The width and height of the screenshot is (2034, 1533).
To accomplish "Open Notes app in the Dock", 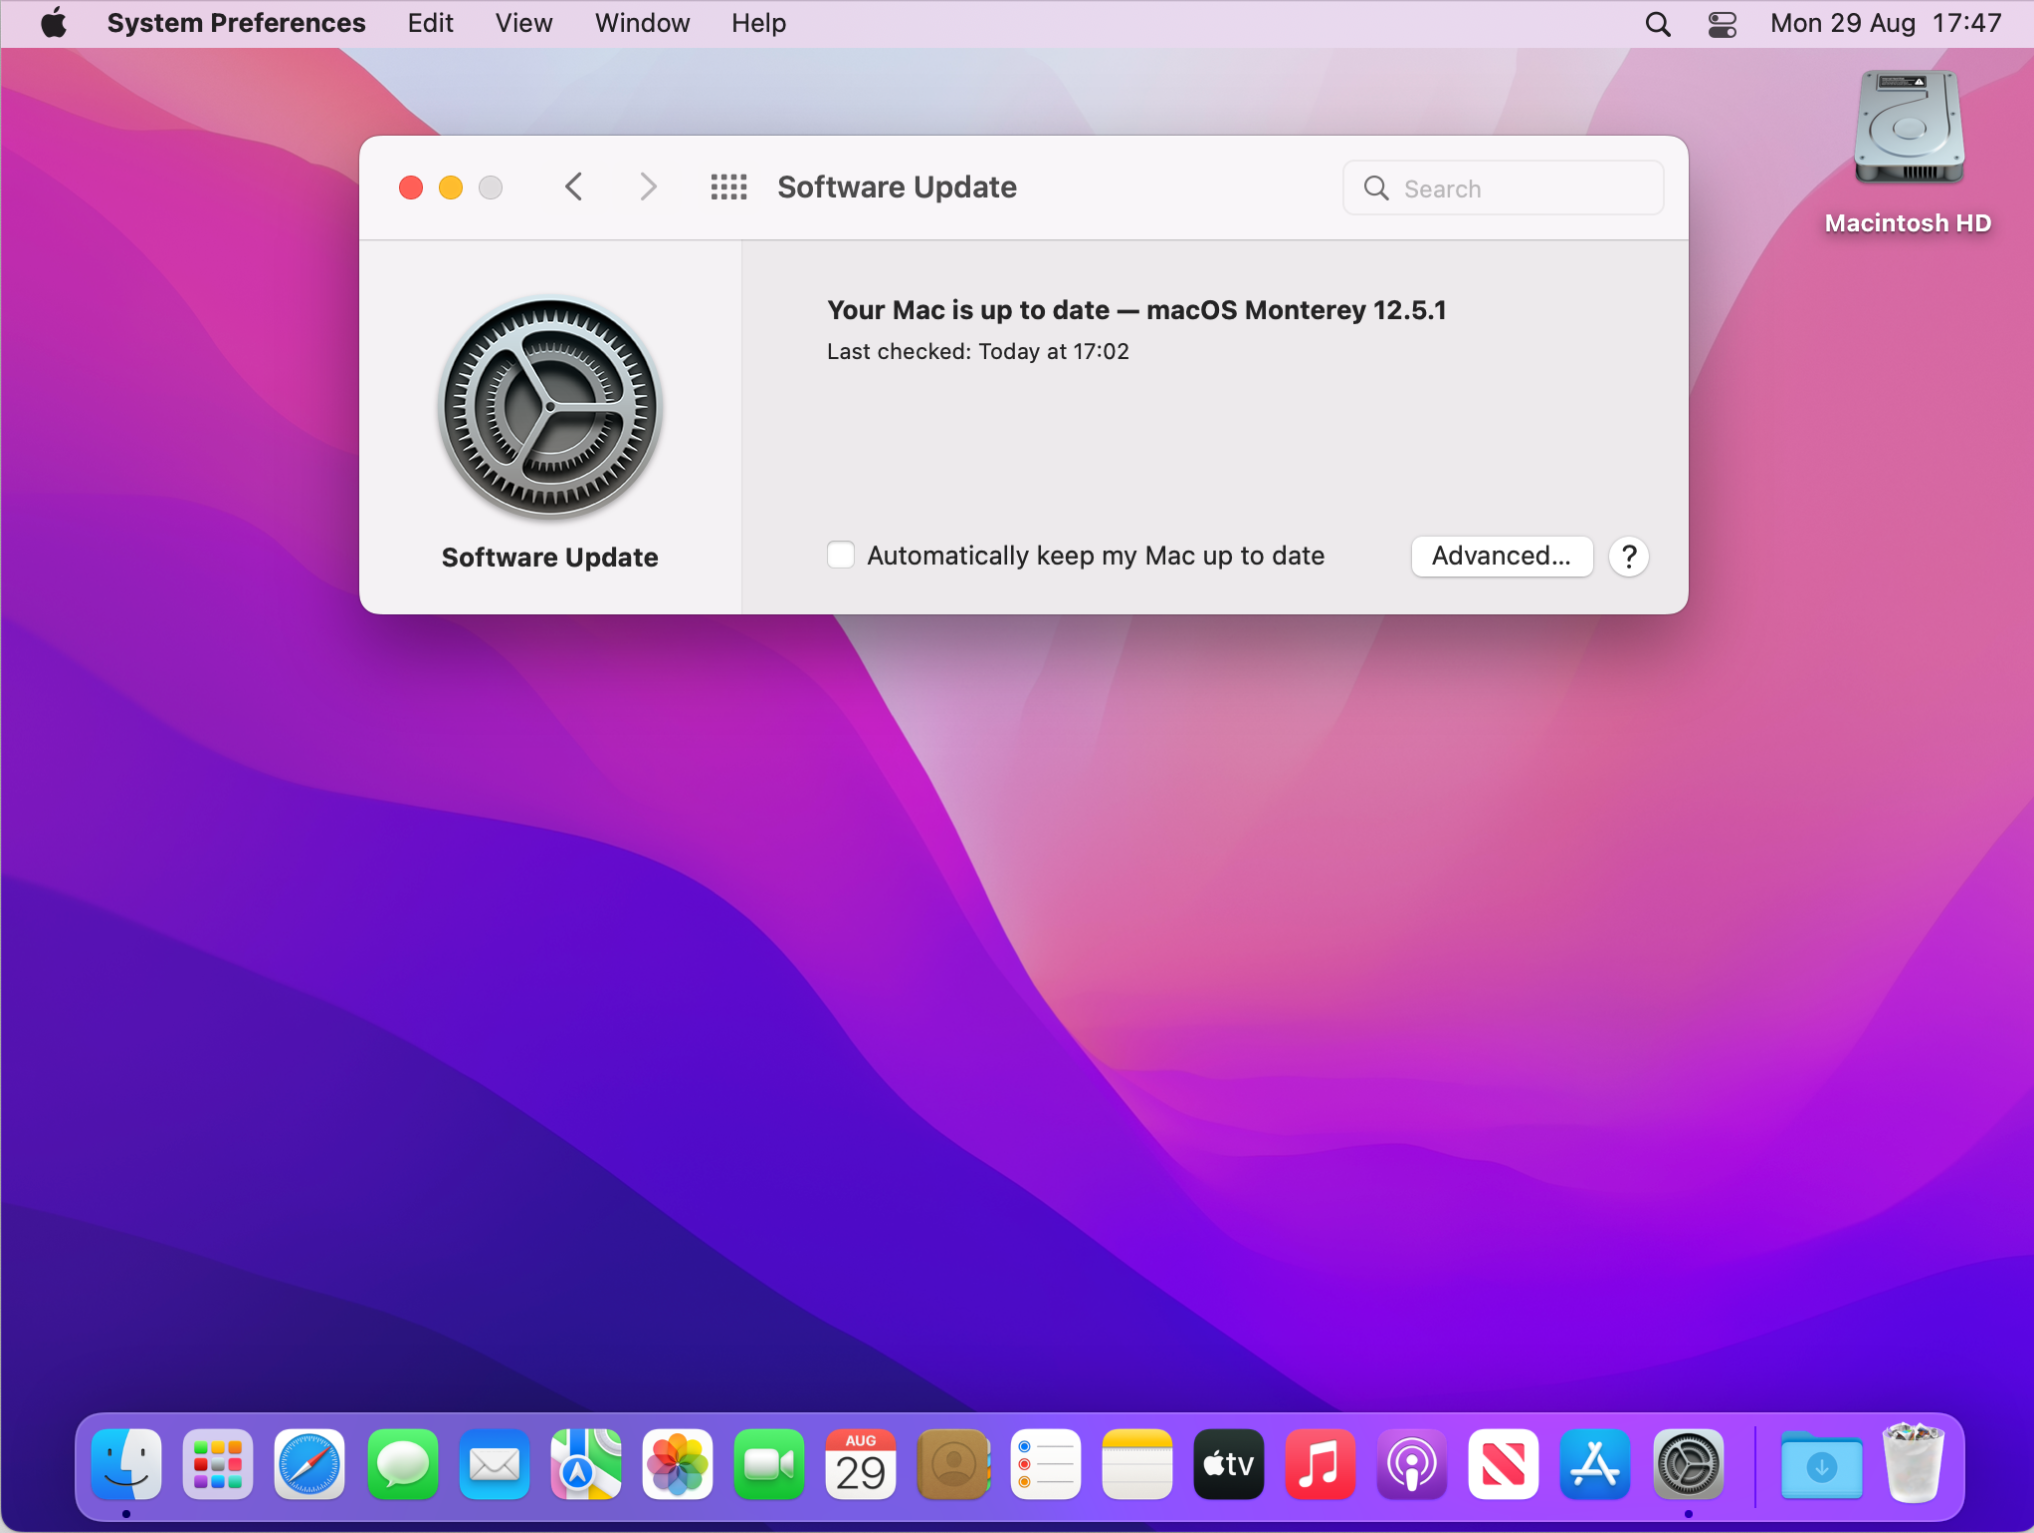I will (x=1137, y=1465).
